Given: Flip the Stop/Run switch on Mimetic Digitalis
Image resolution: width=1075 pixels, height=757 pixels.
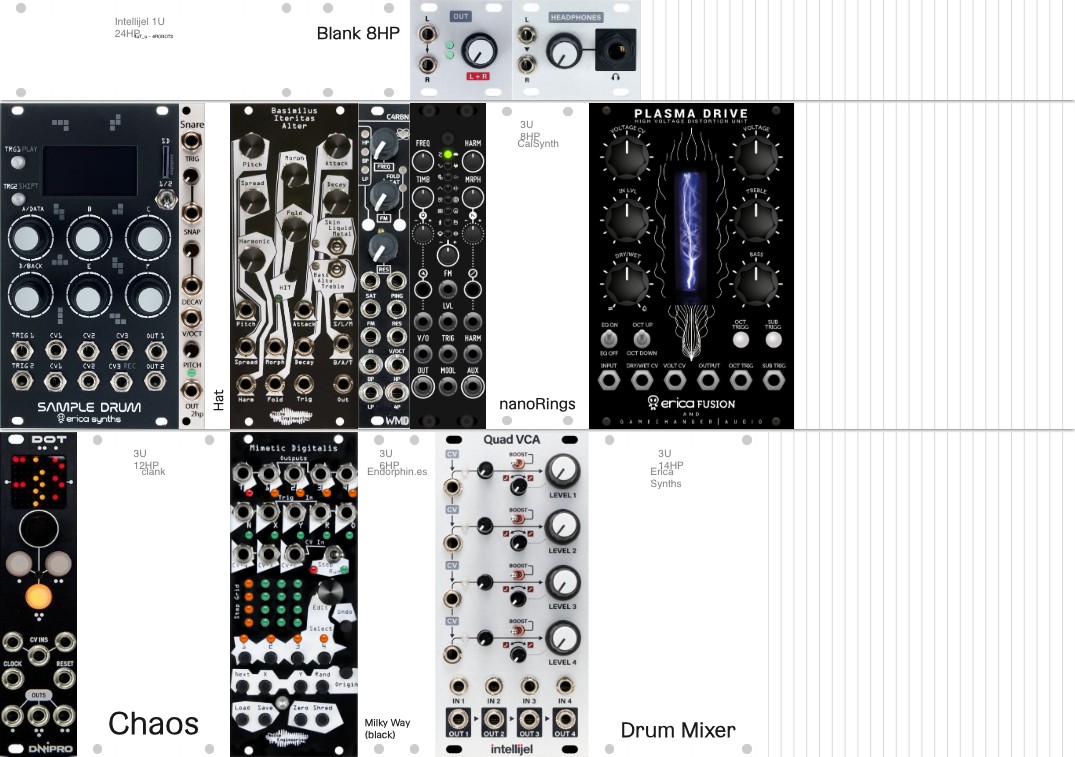Looking at the screenshot, I should click(335, 554).
